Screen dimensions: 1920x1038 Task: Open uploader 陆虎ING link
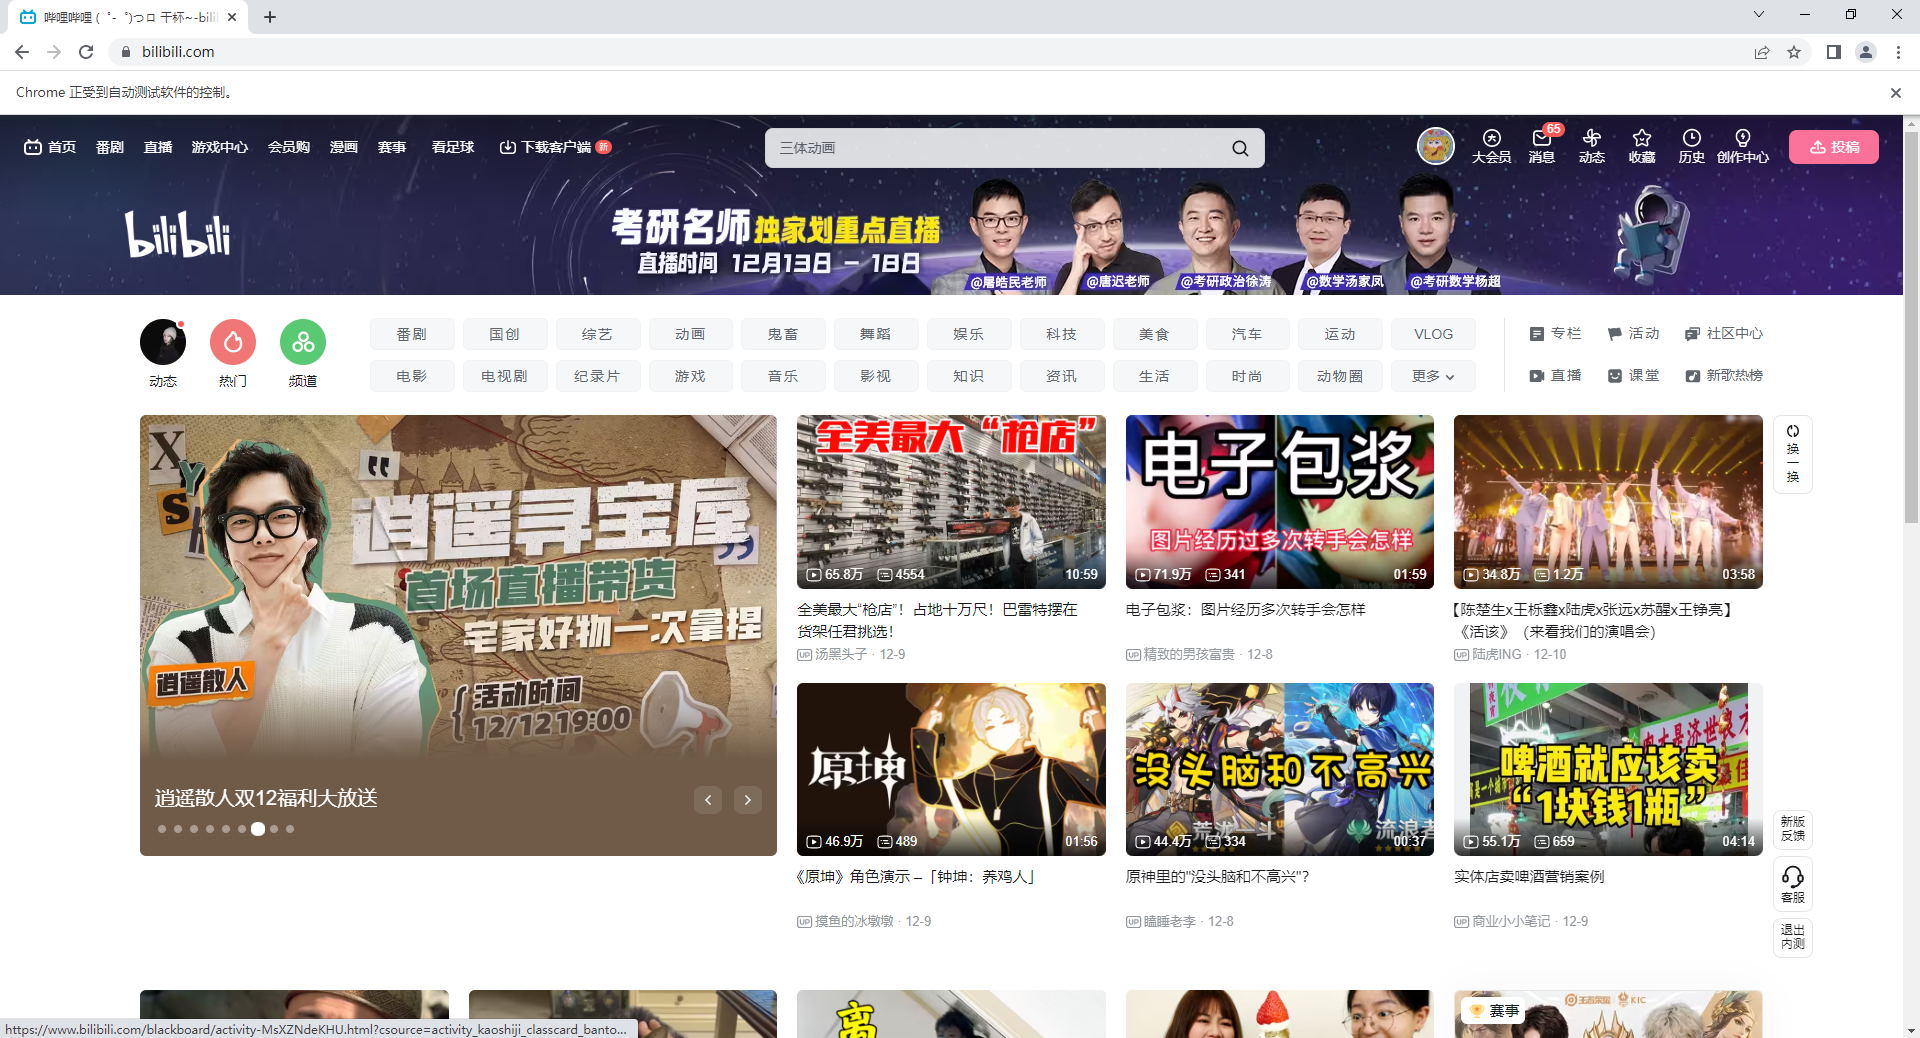tap(1496, 654)
